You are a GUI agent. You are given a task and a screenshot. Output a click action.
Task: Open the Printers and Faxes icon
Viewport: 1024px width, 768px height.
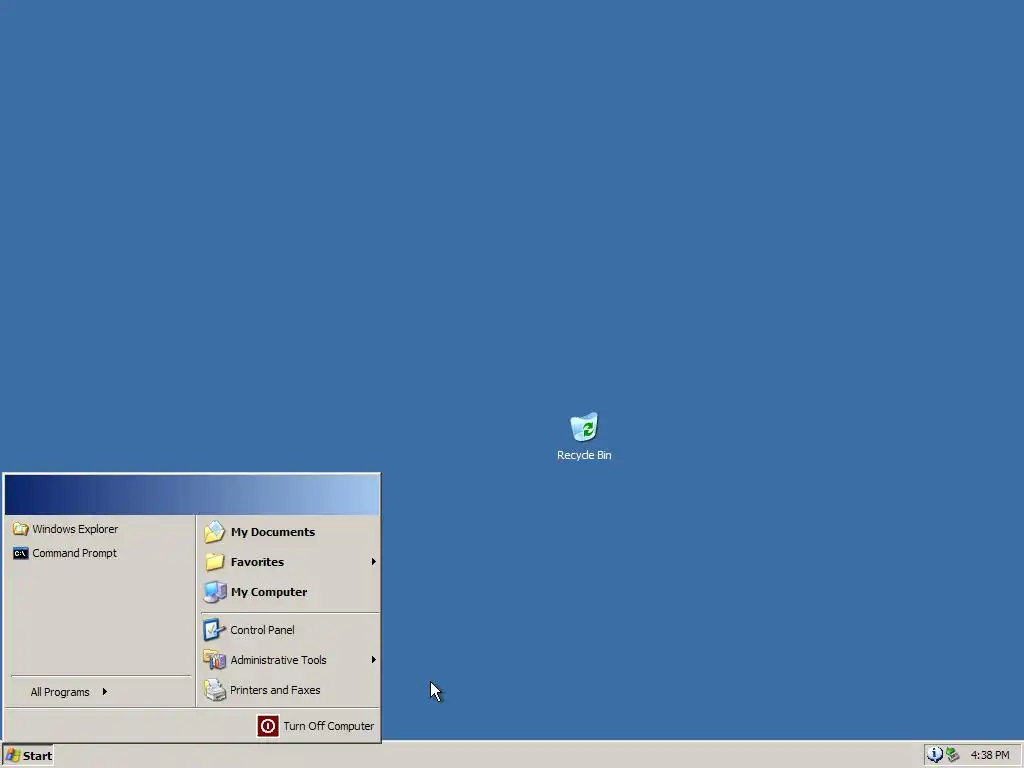(214, 690)
